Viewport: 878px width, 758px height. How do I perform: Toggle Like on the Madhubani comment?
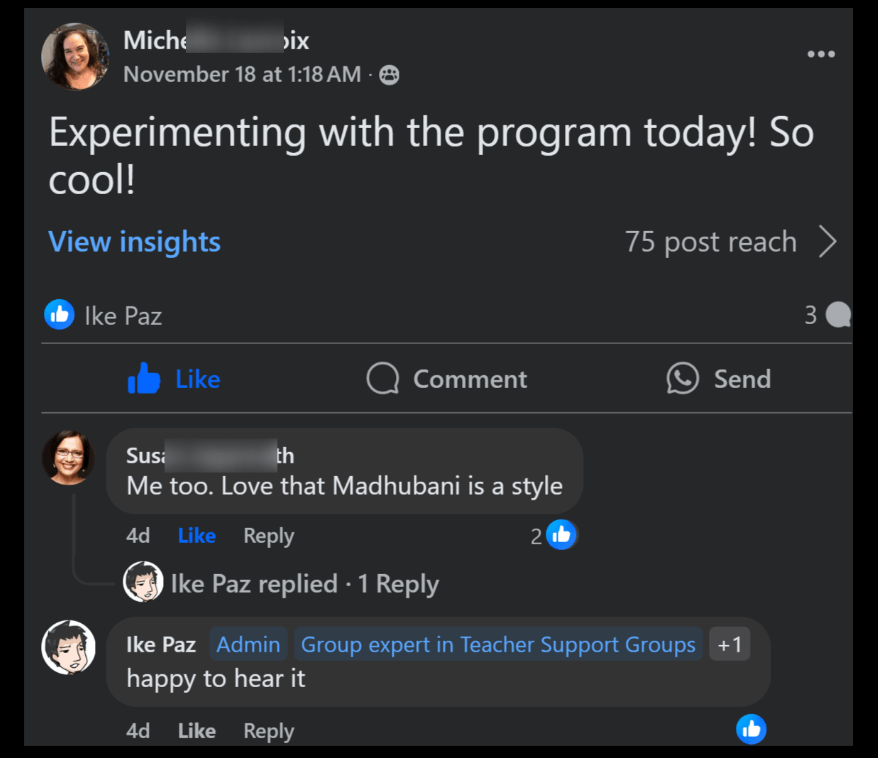(x=196, y=536)
